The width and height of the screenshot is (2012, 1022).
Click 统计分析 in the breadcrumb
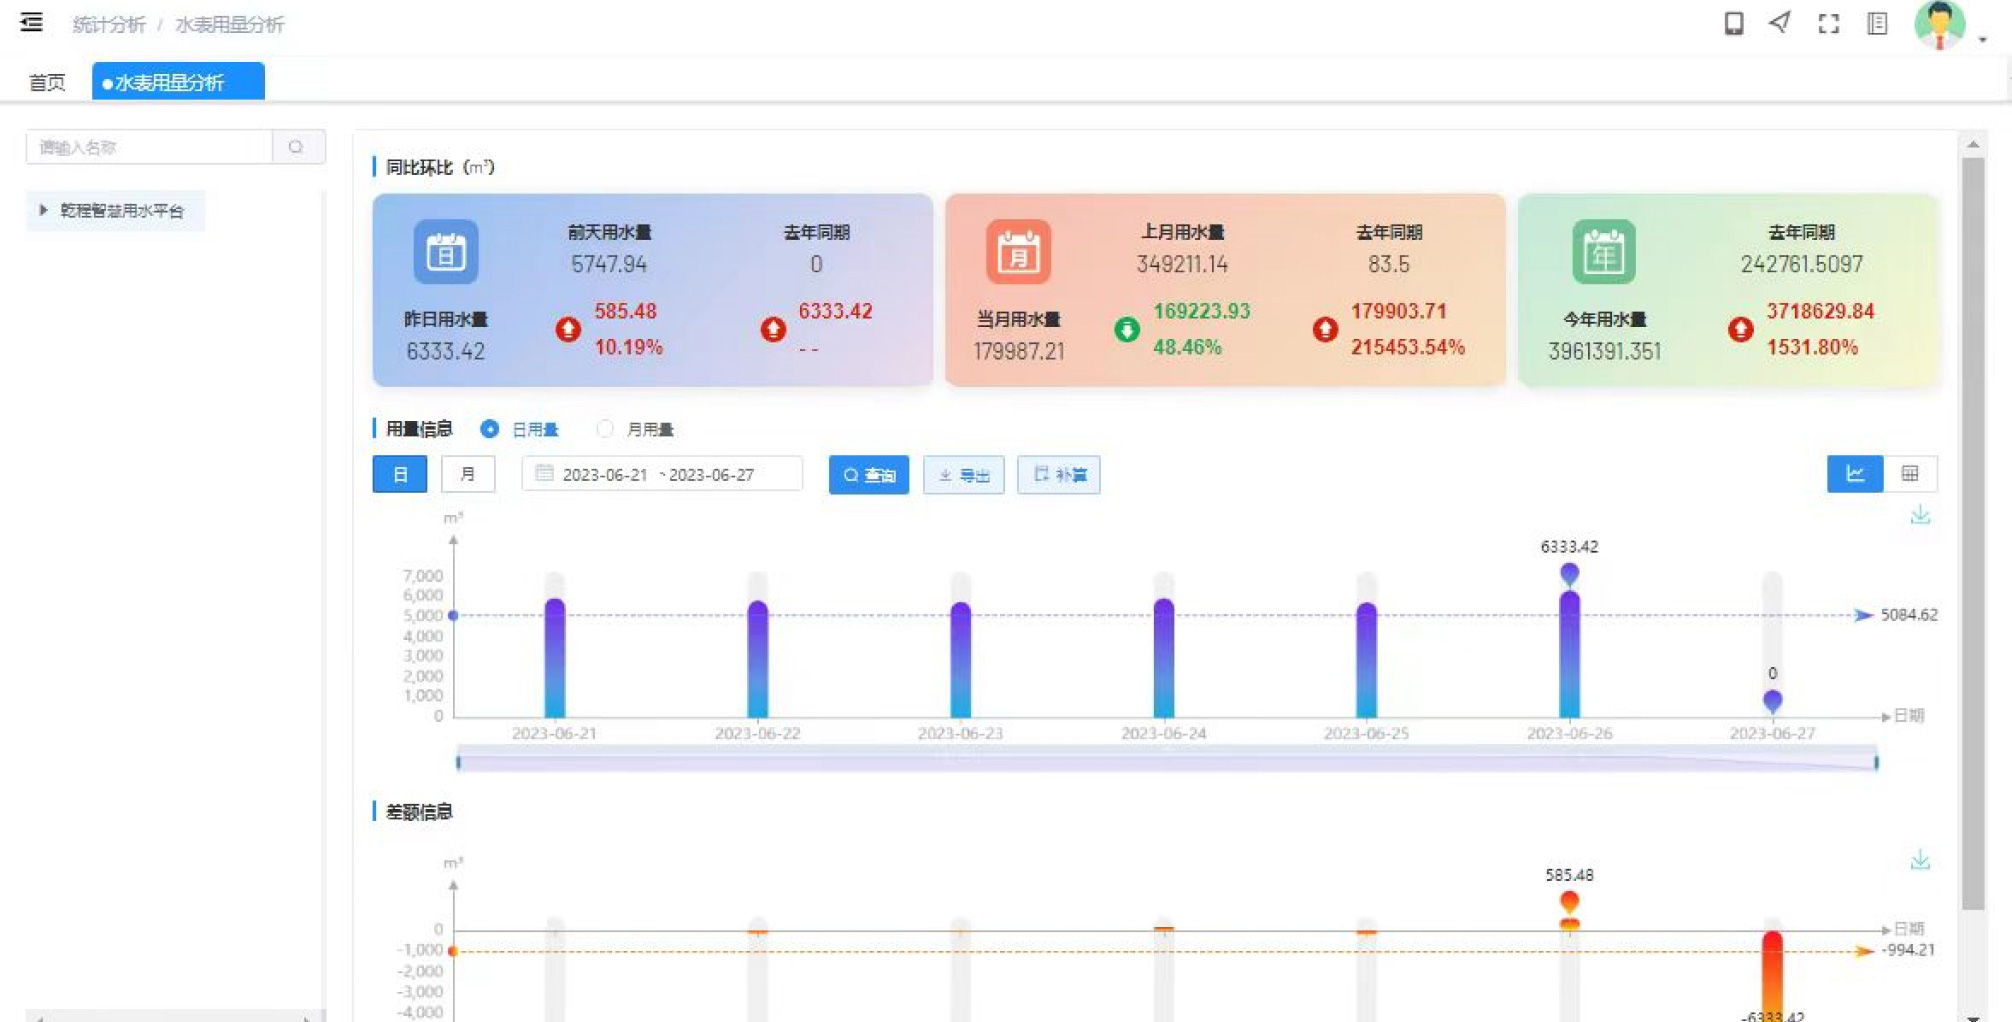coord(109,24)
